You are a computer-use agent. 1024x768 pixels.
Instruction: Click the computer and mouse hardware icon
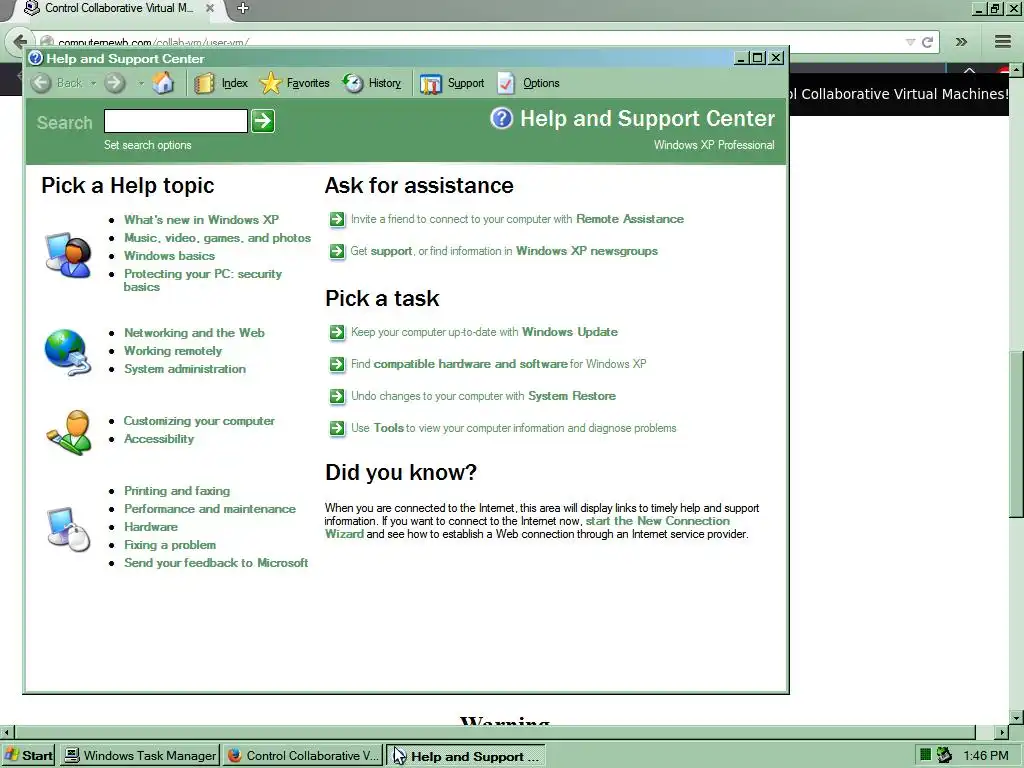click(x=69, y=529)
